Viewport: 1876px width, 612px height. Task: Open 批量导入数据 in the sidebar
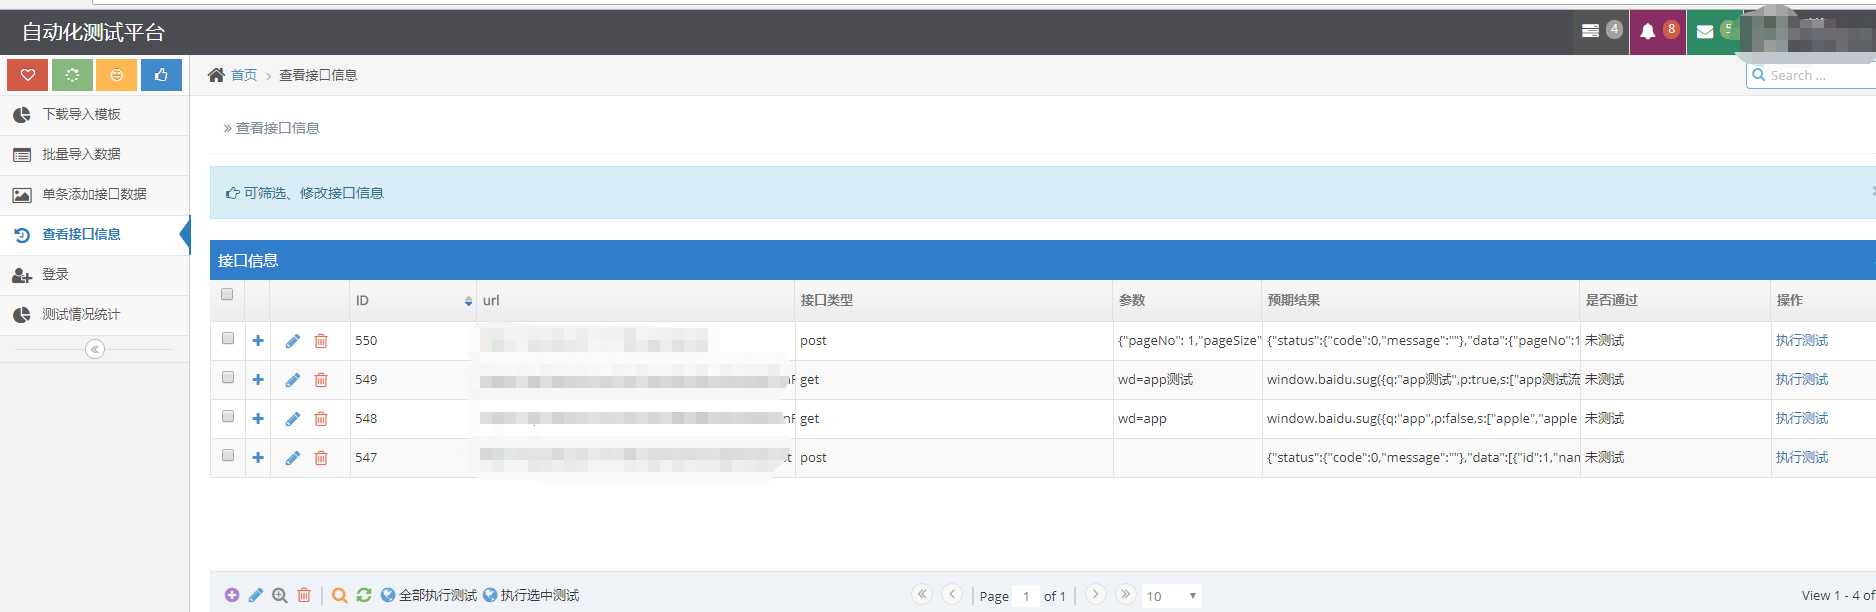(x=94, y=155)
